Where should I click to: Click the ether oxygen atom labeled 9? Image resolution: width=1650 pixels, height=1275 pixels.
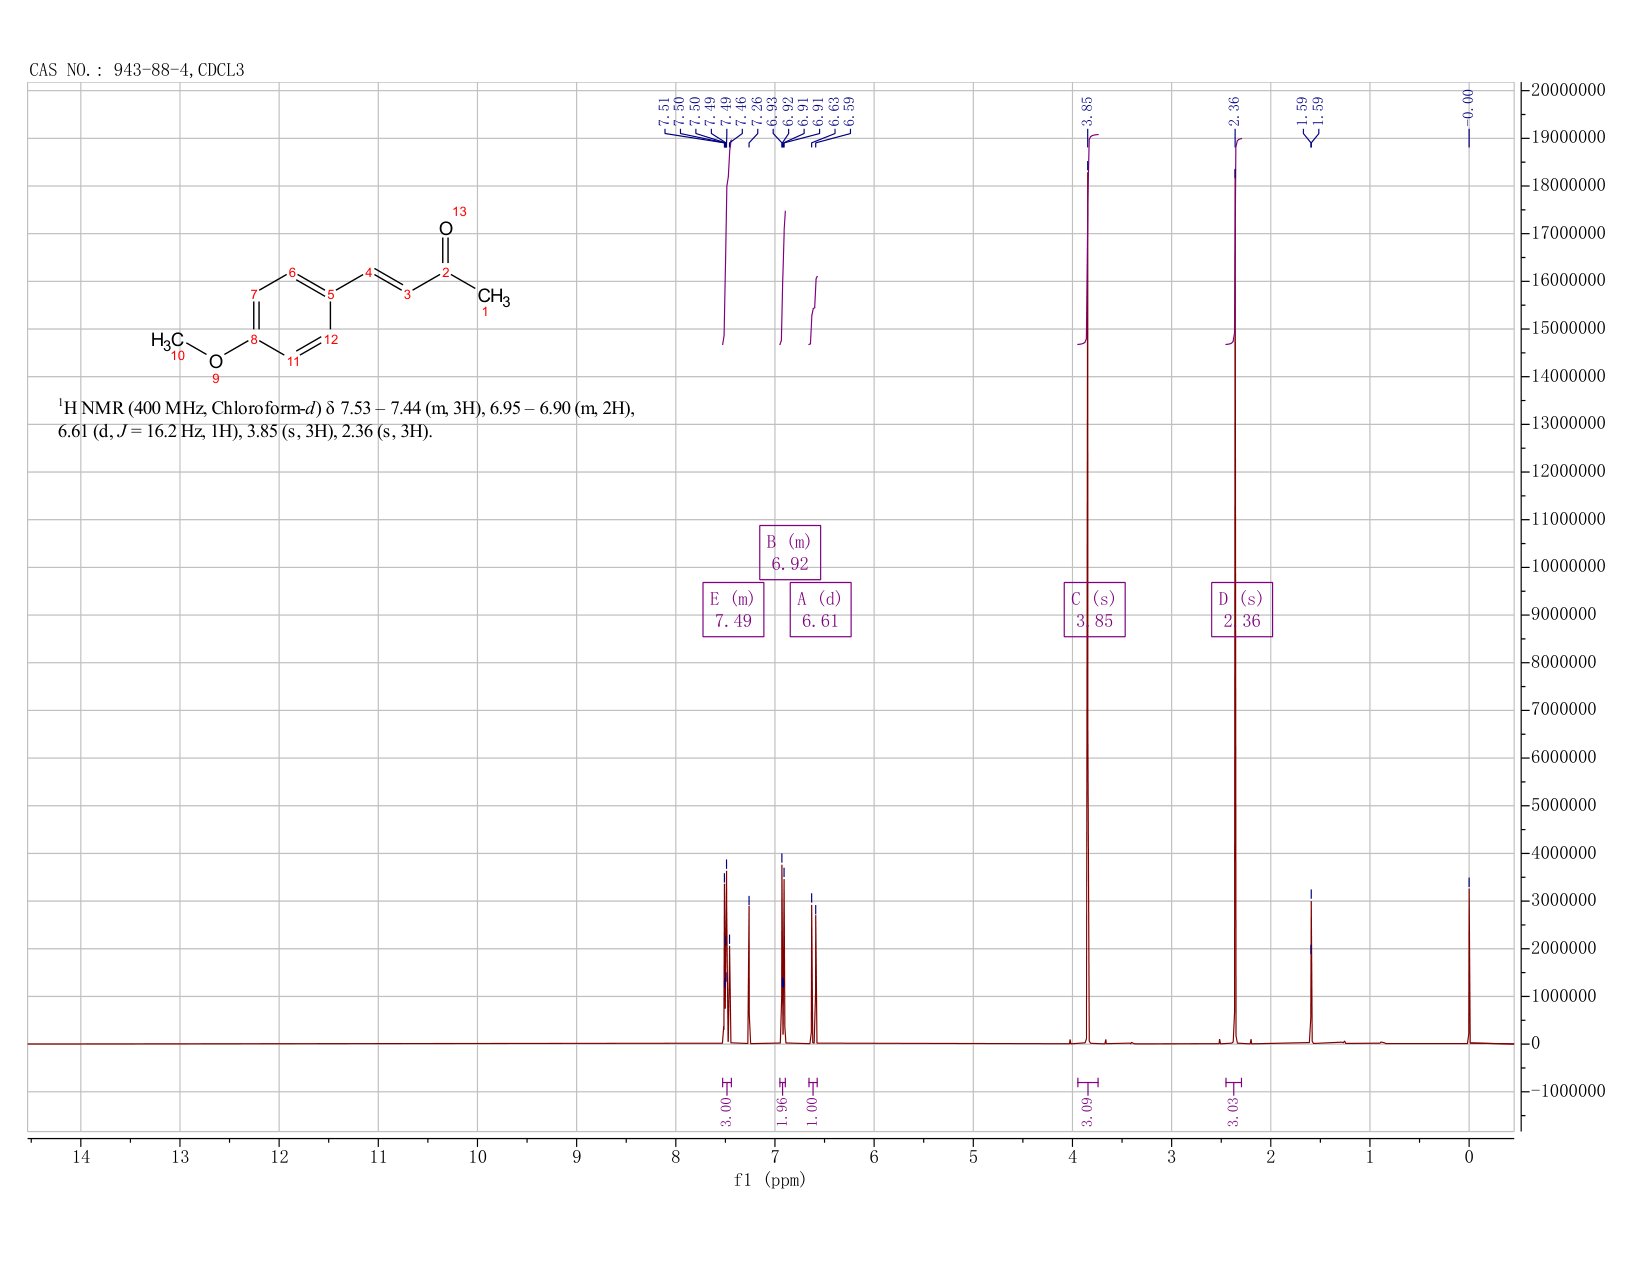pyautogui.click(x=215, y=362)
